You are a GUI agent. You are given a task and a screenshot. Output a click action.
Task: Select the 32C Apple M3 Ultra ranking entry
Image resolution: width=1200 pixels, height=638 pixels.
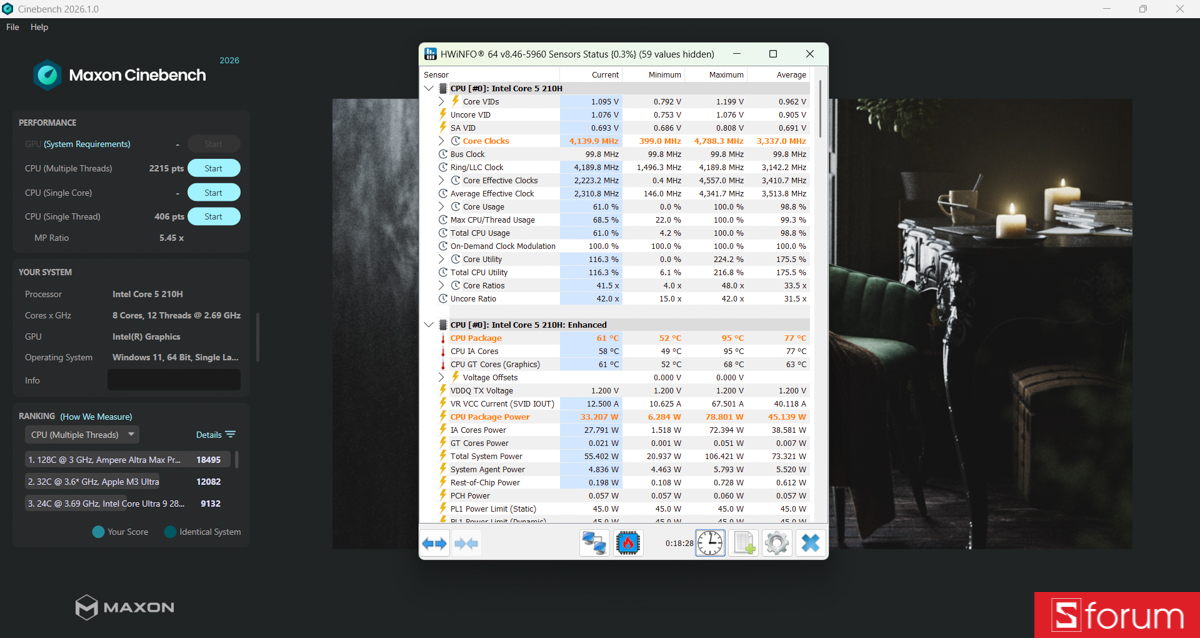[128, 482]
